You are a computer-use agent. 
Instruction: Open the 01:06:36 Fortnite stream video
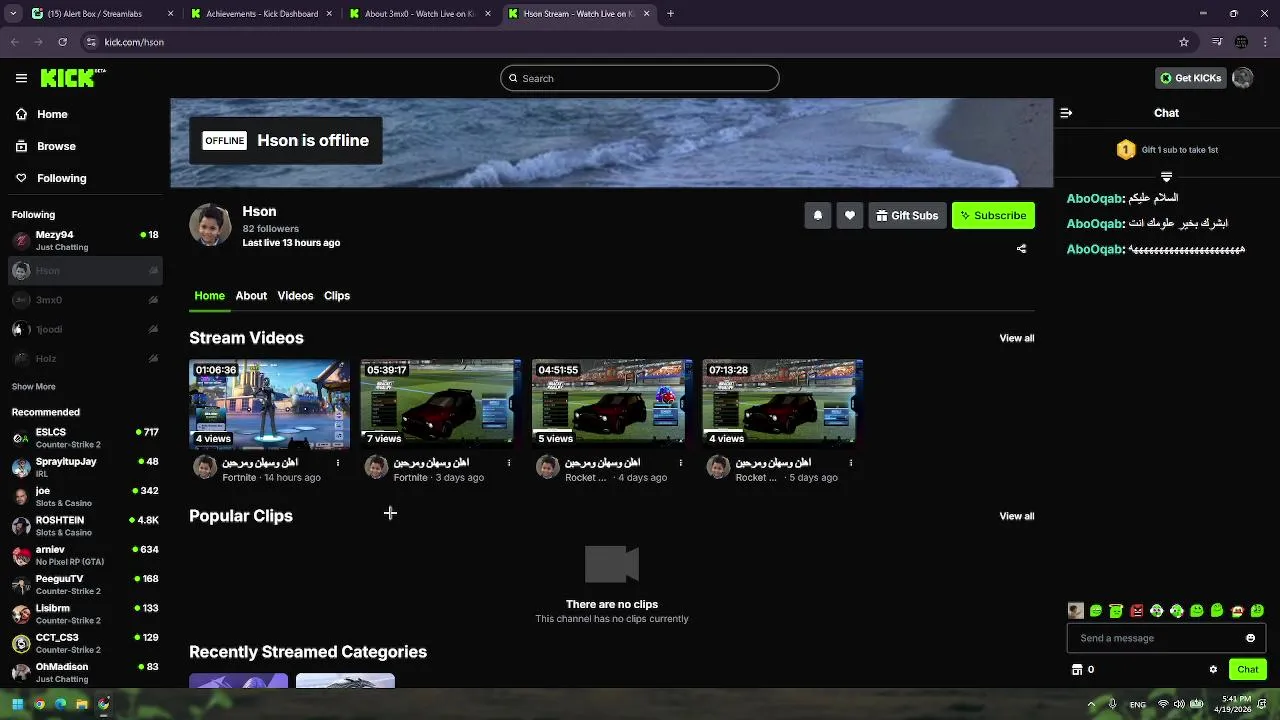pos(270,404)
